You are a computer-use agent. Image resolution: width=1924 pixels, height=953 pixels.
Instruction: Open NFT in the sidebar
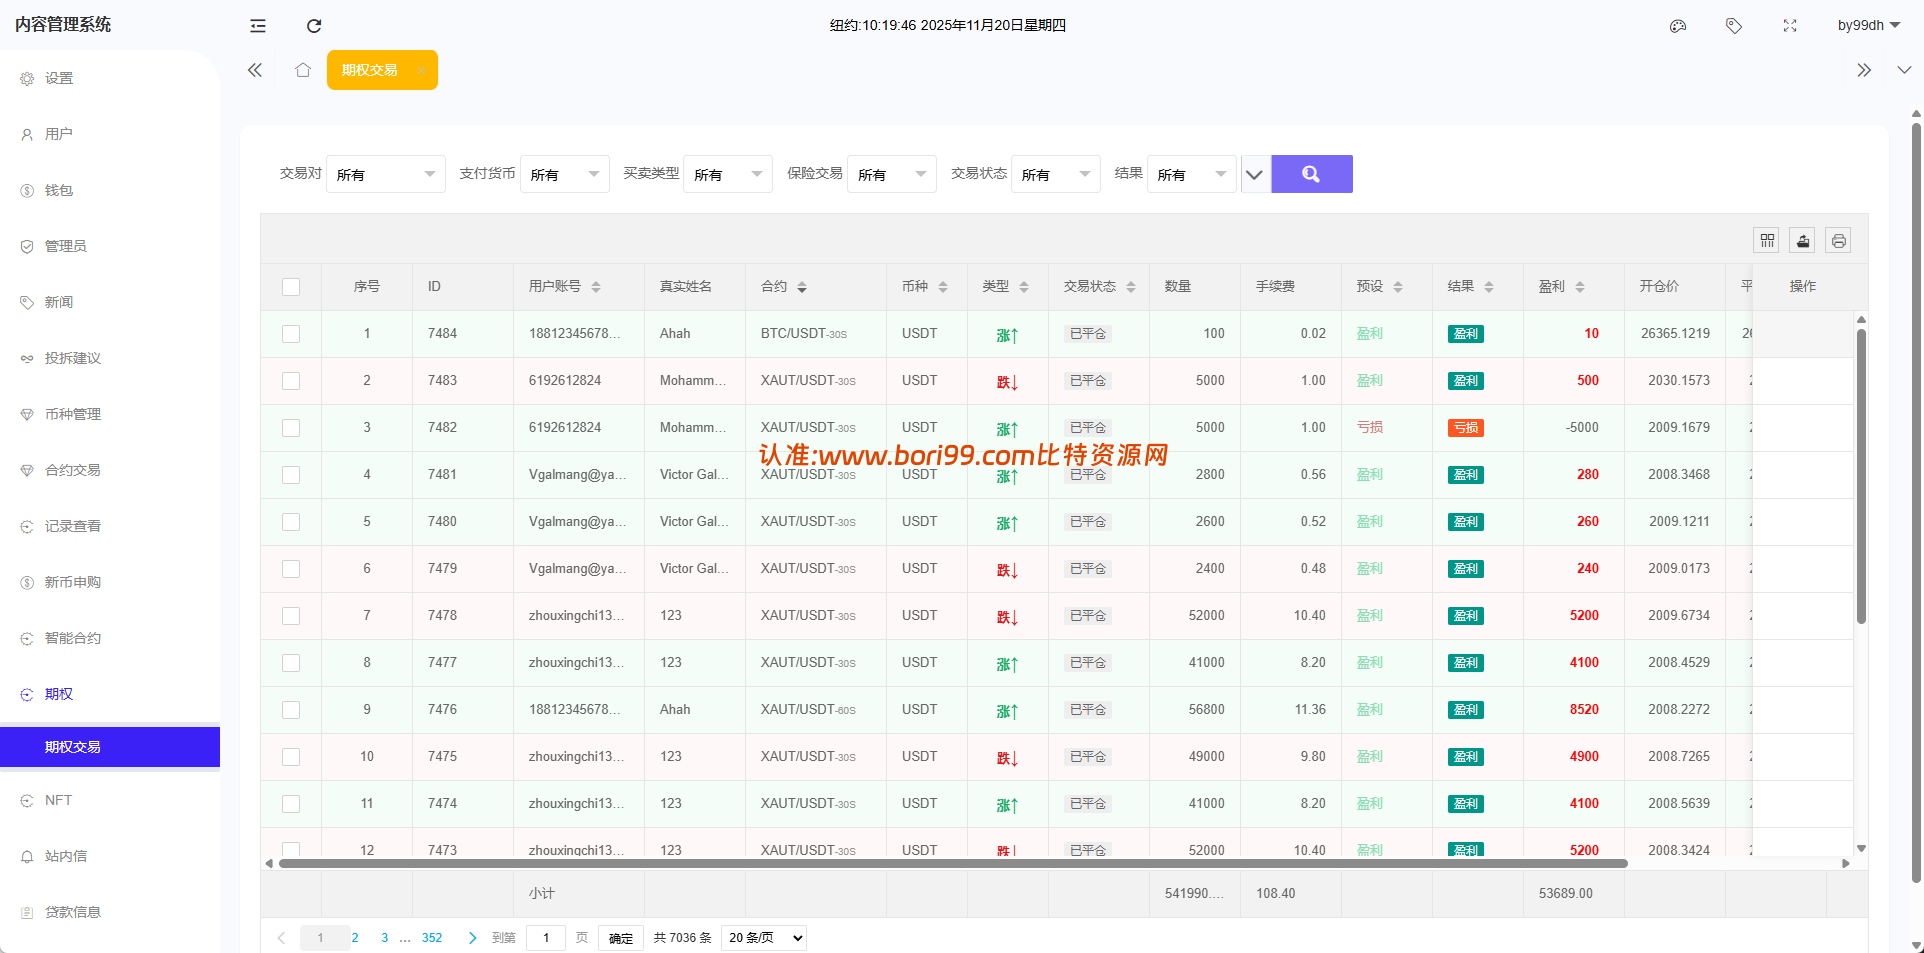[x=110, y=800]
